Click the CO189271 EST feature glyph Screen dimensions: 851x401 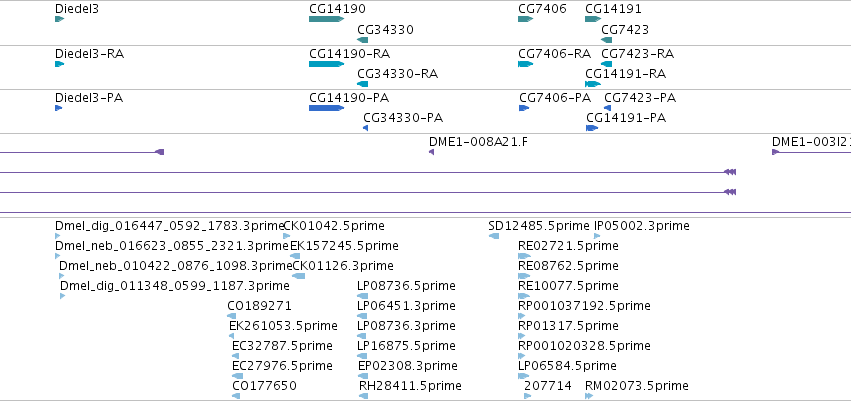(232, 316)
